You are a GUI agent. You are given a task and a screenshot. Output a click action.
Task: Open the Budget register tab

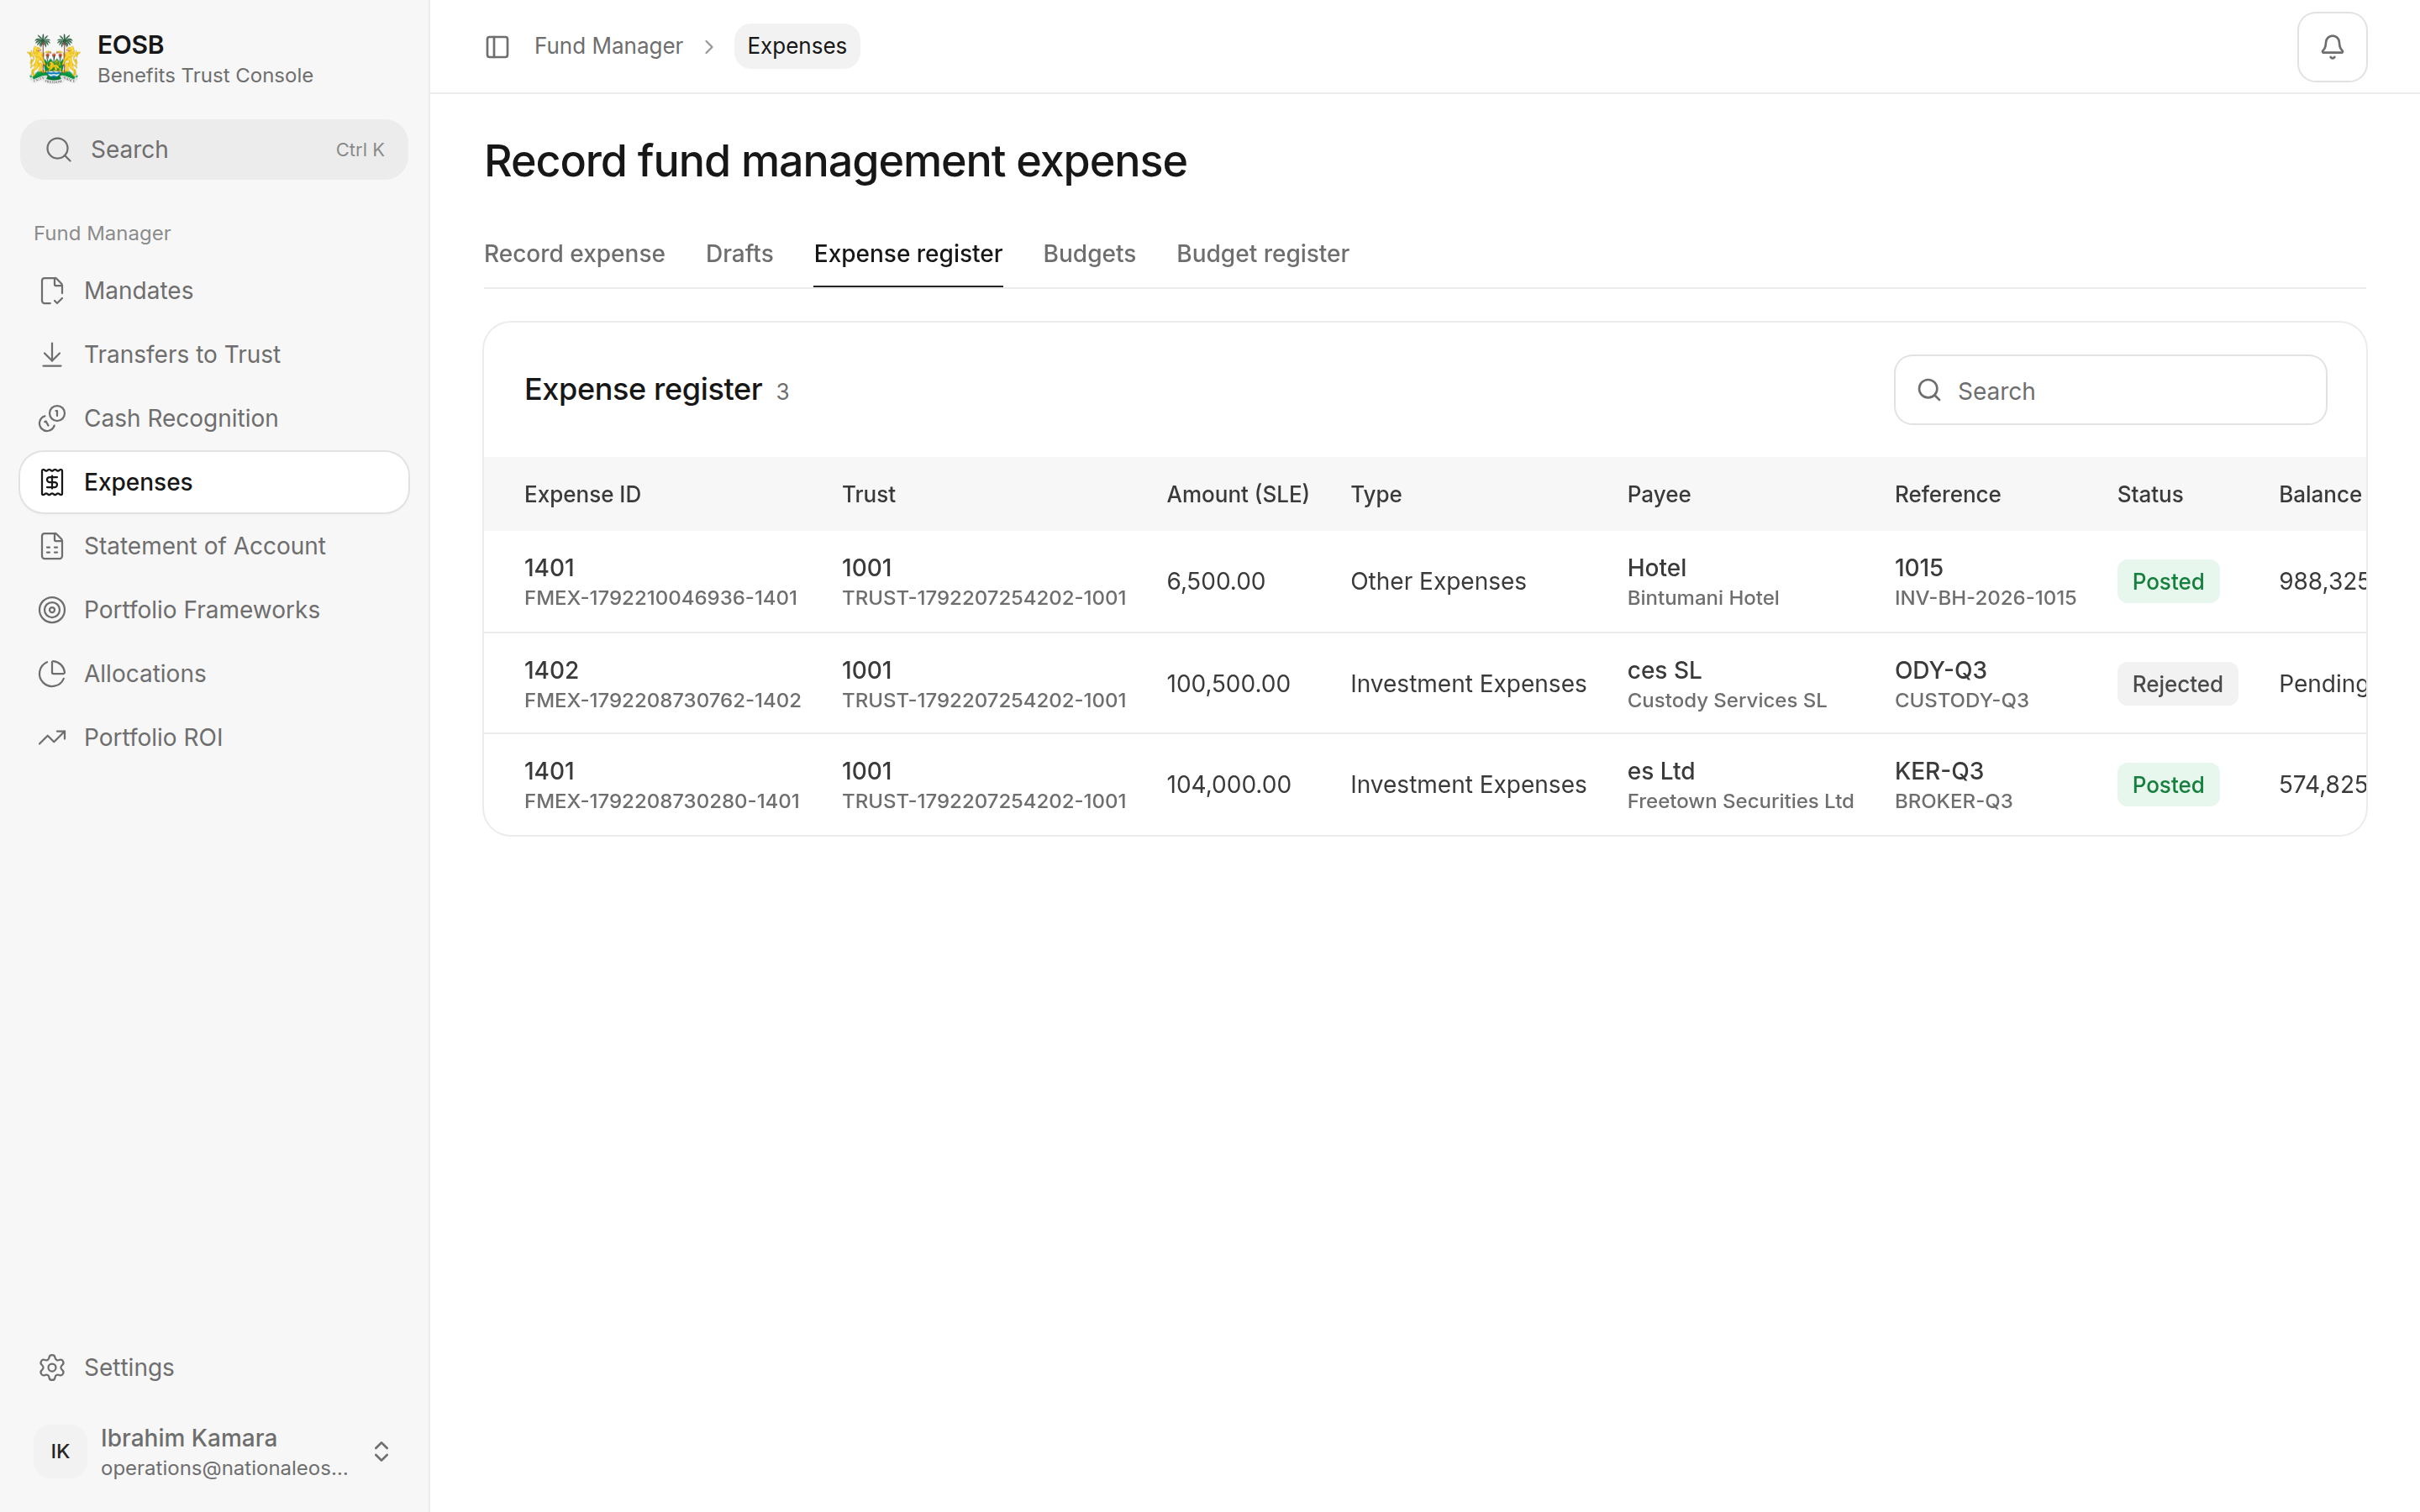[1262, 254]
